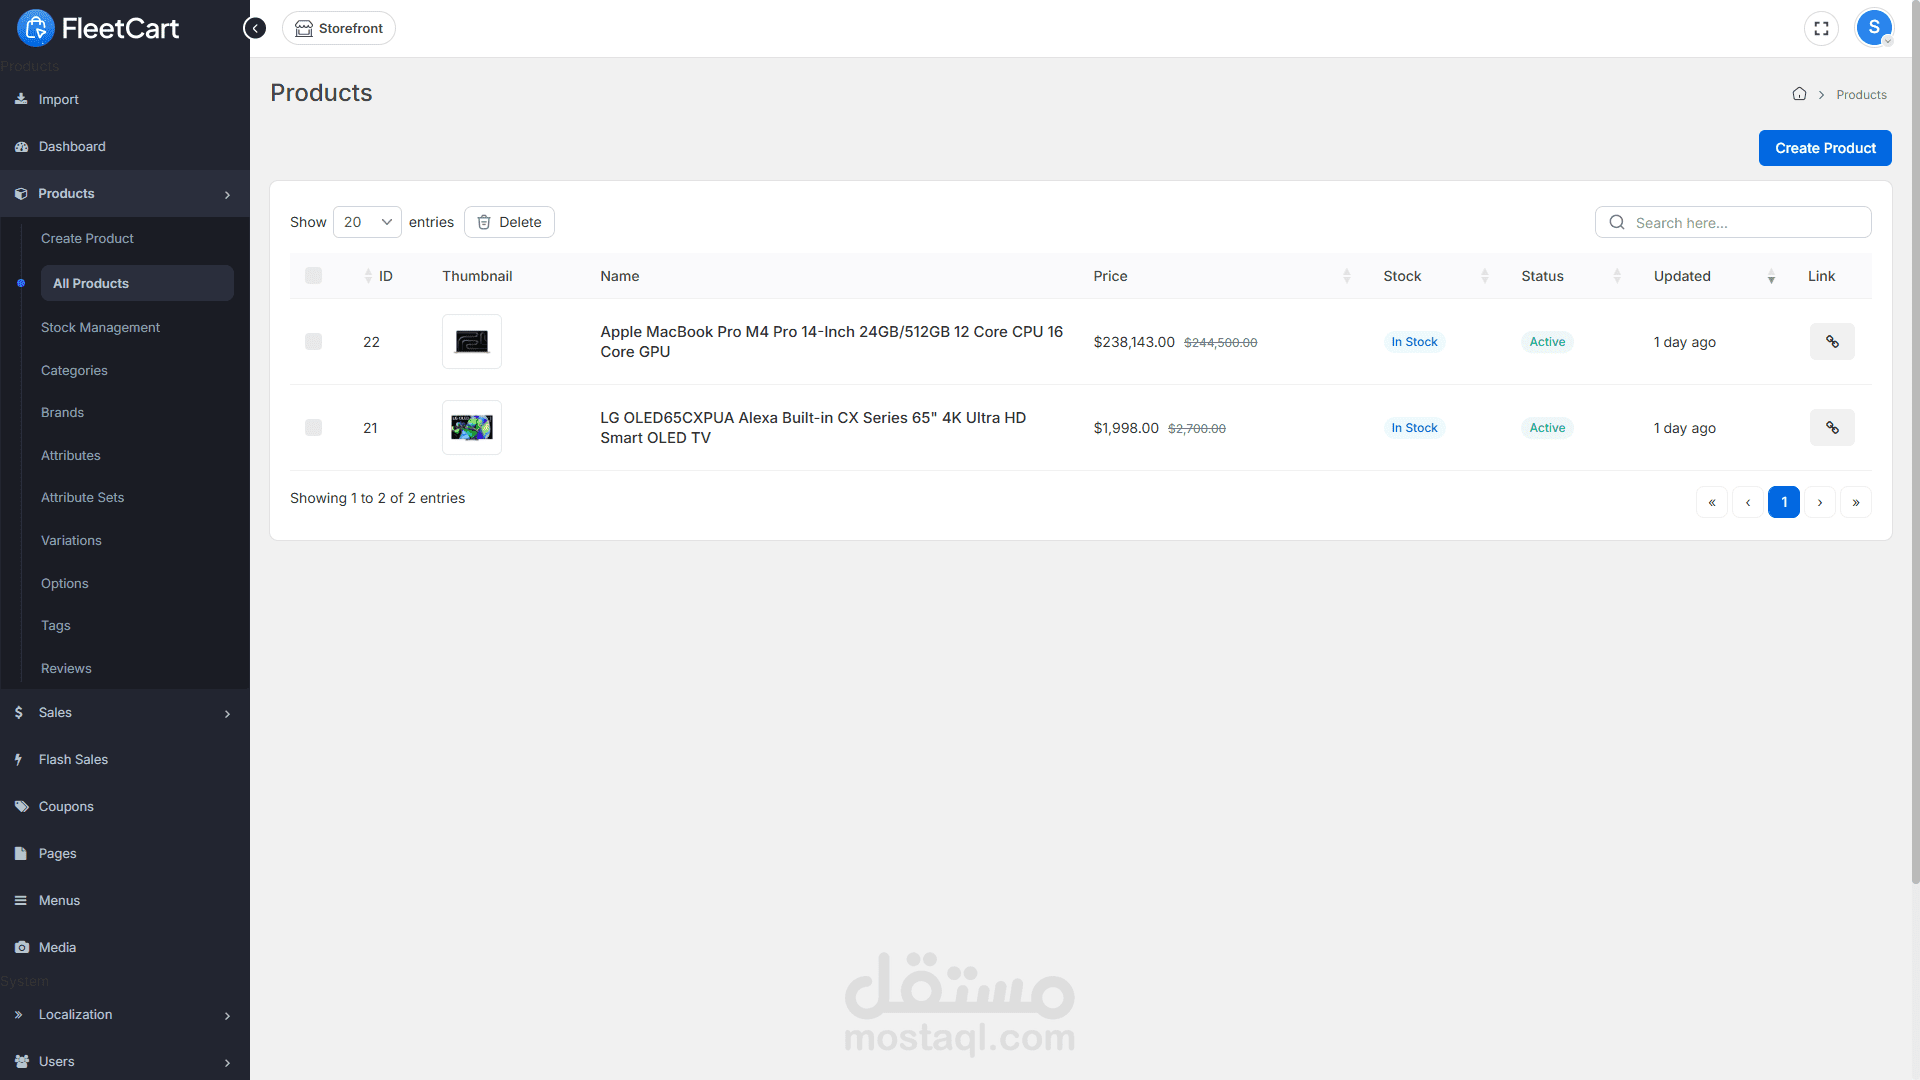This screenshot has height=1080, width=1920.
Task: Click the product search input field
Action: click(x=1745, y=223)
